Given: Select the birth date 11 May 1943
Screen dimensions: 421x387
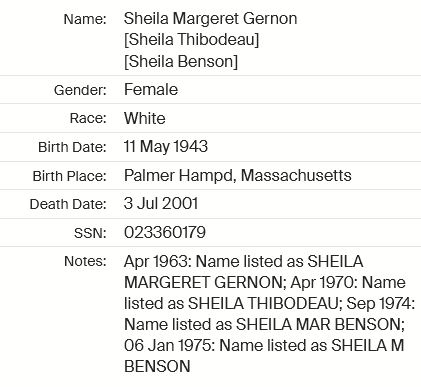Looking at the screenshot, I should [x=166, y=147].
